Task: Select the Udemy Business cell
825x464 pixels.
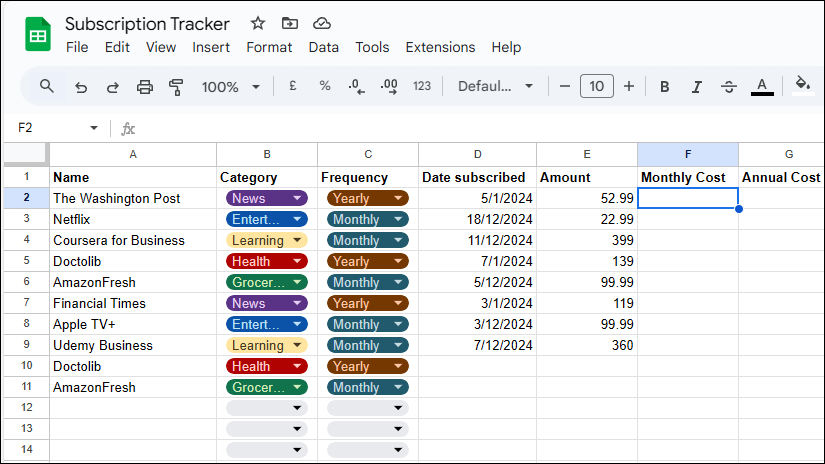Action: pos(133,346)
